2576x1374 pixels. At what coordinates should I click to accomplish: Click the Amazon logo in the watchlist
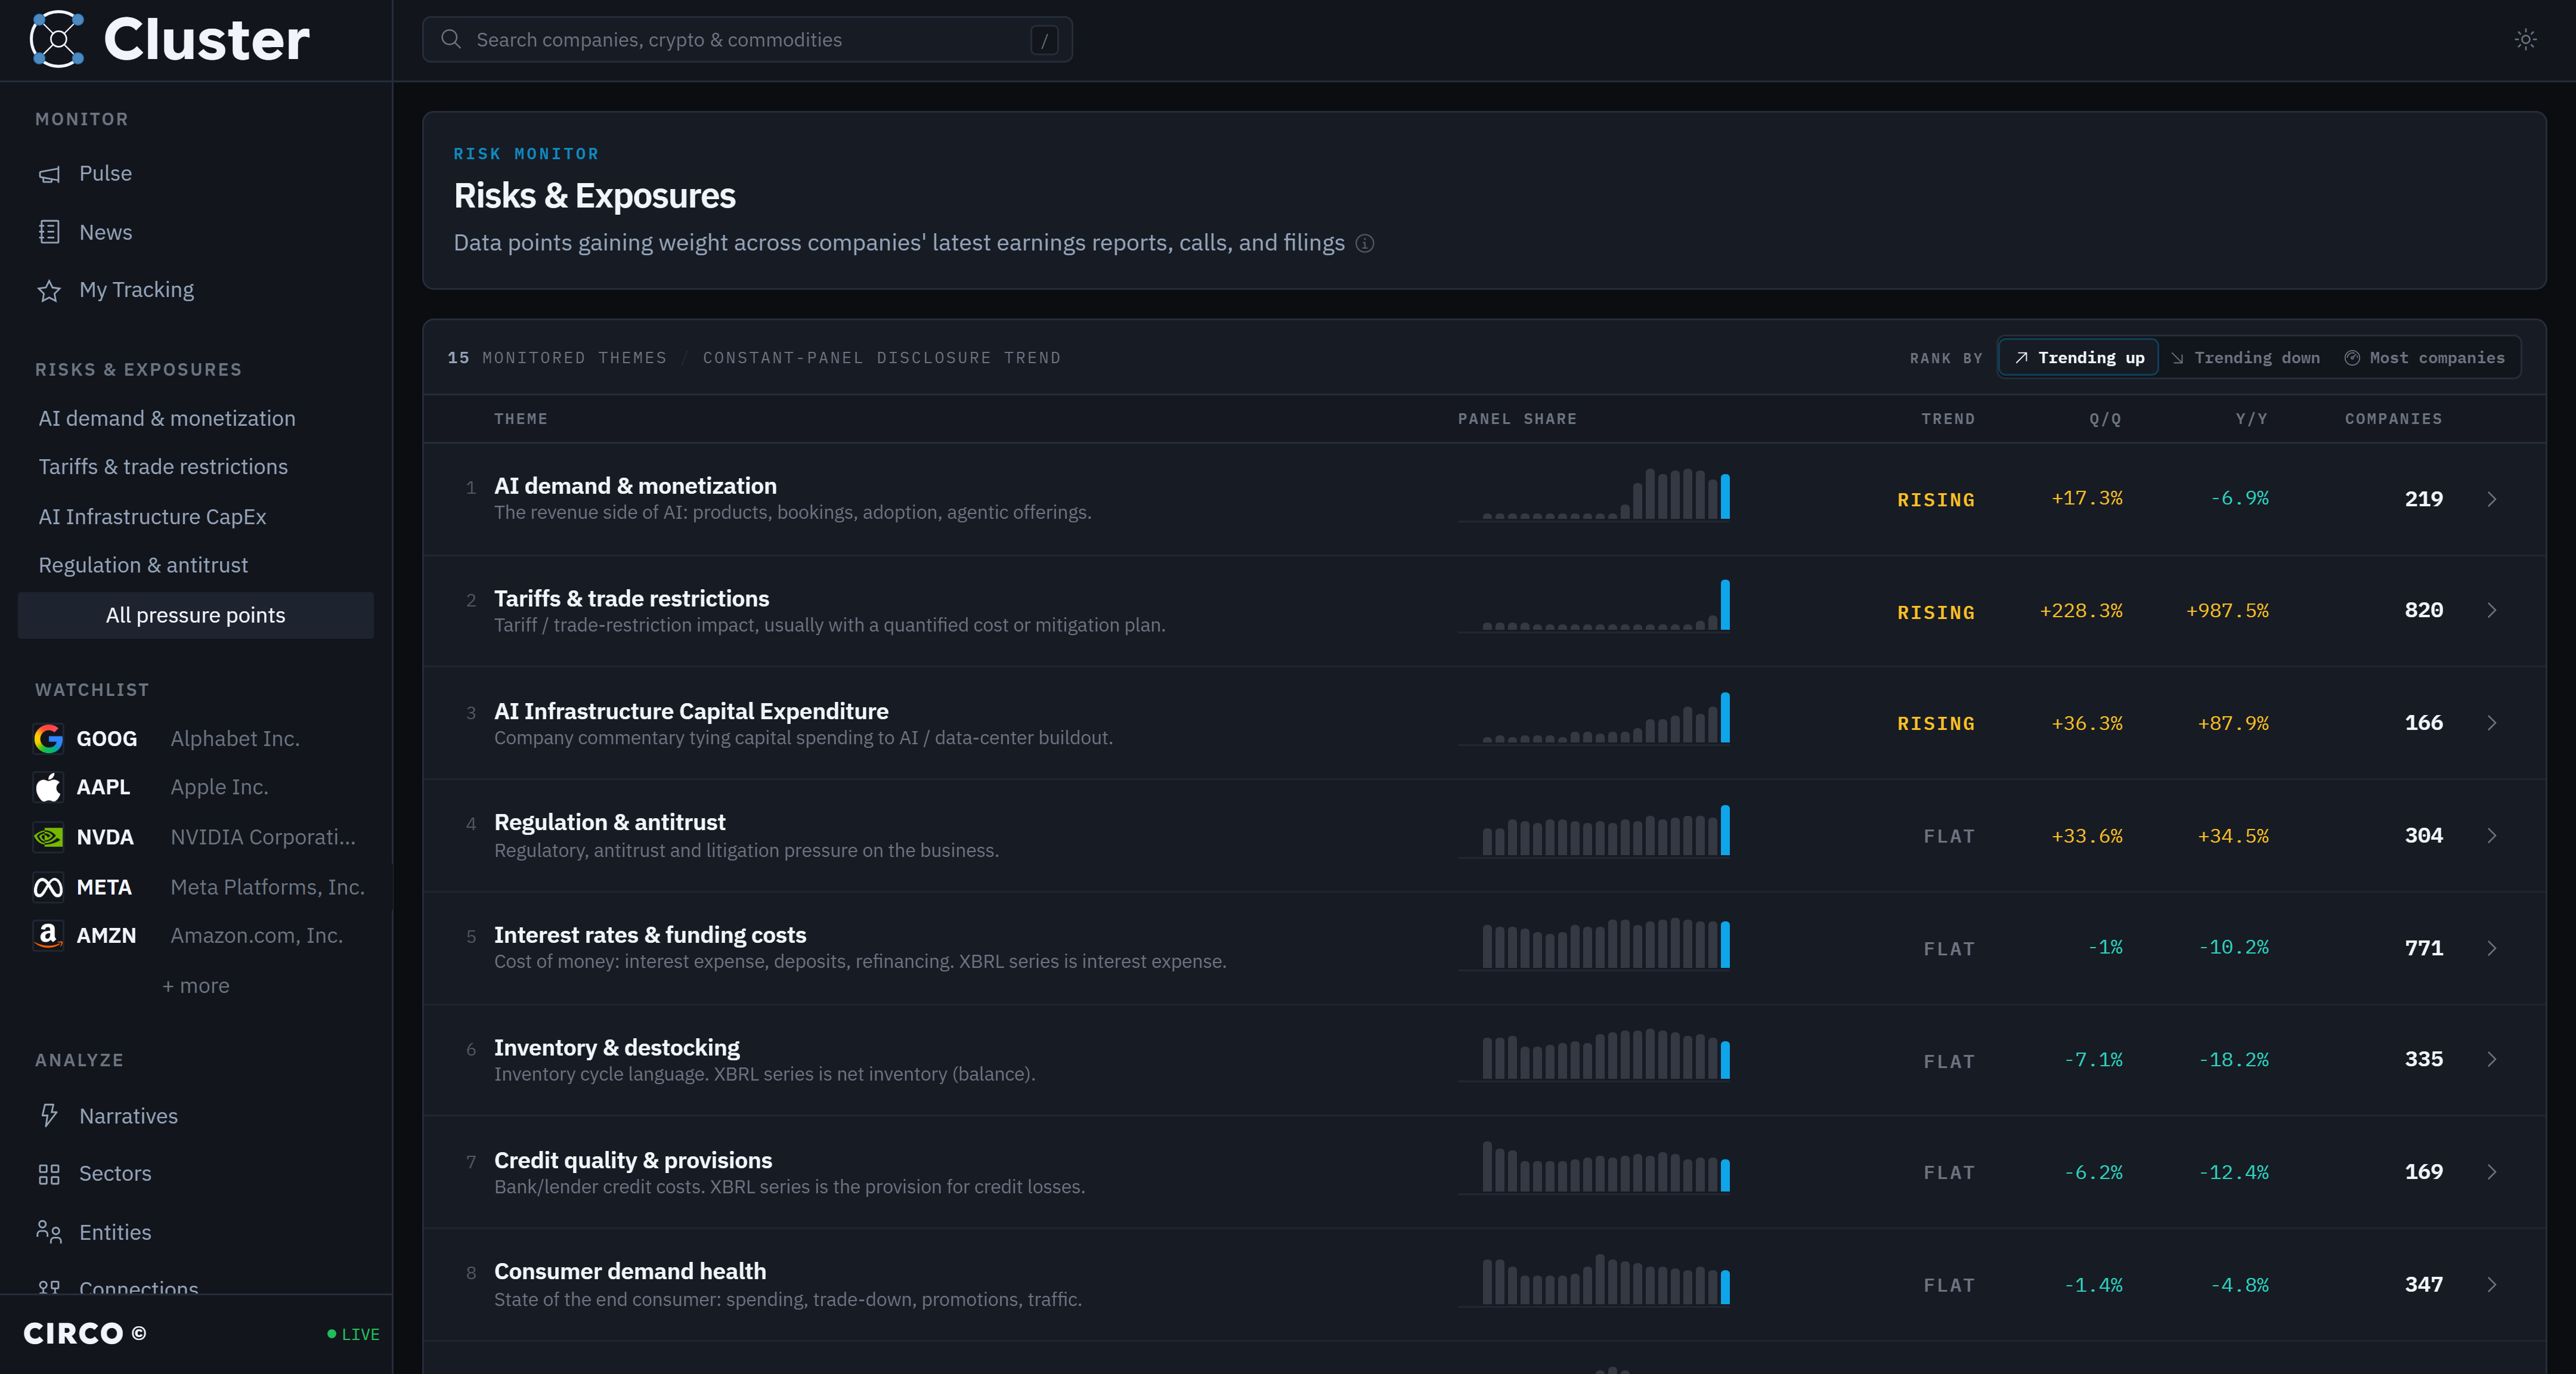[x=48, y=935]
